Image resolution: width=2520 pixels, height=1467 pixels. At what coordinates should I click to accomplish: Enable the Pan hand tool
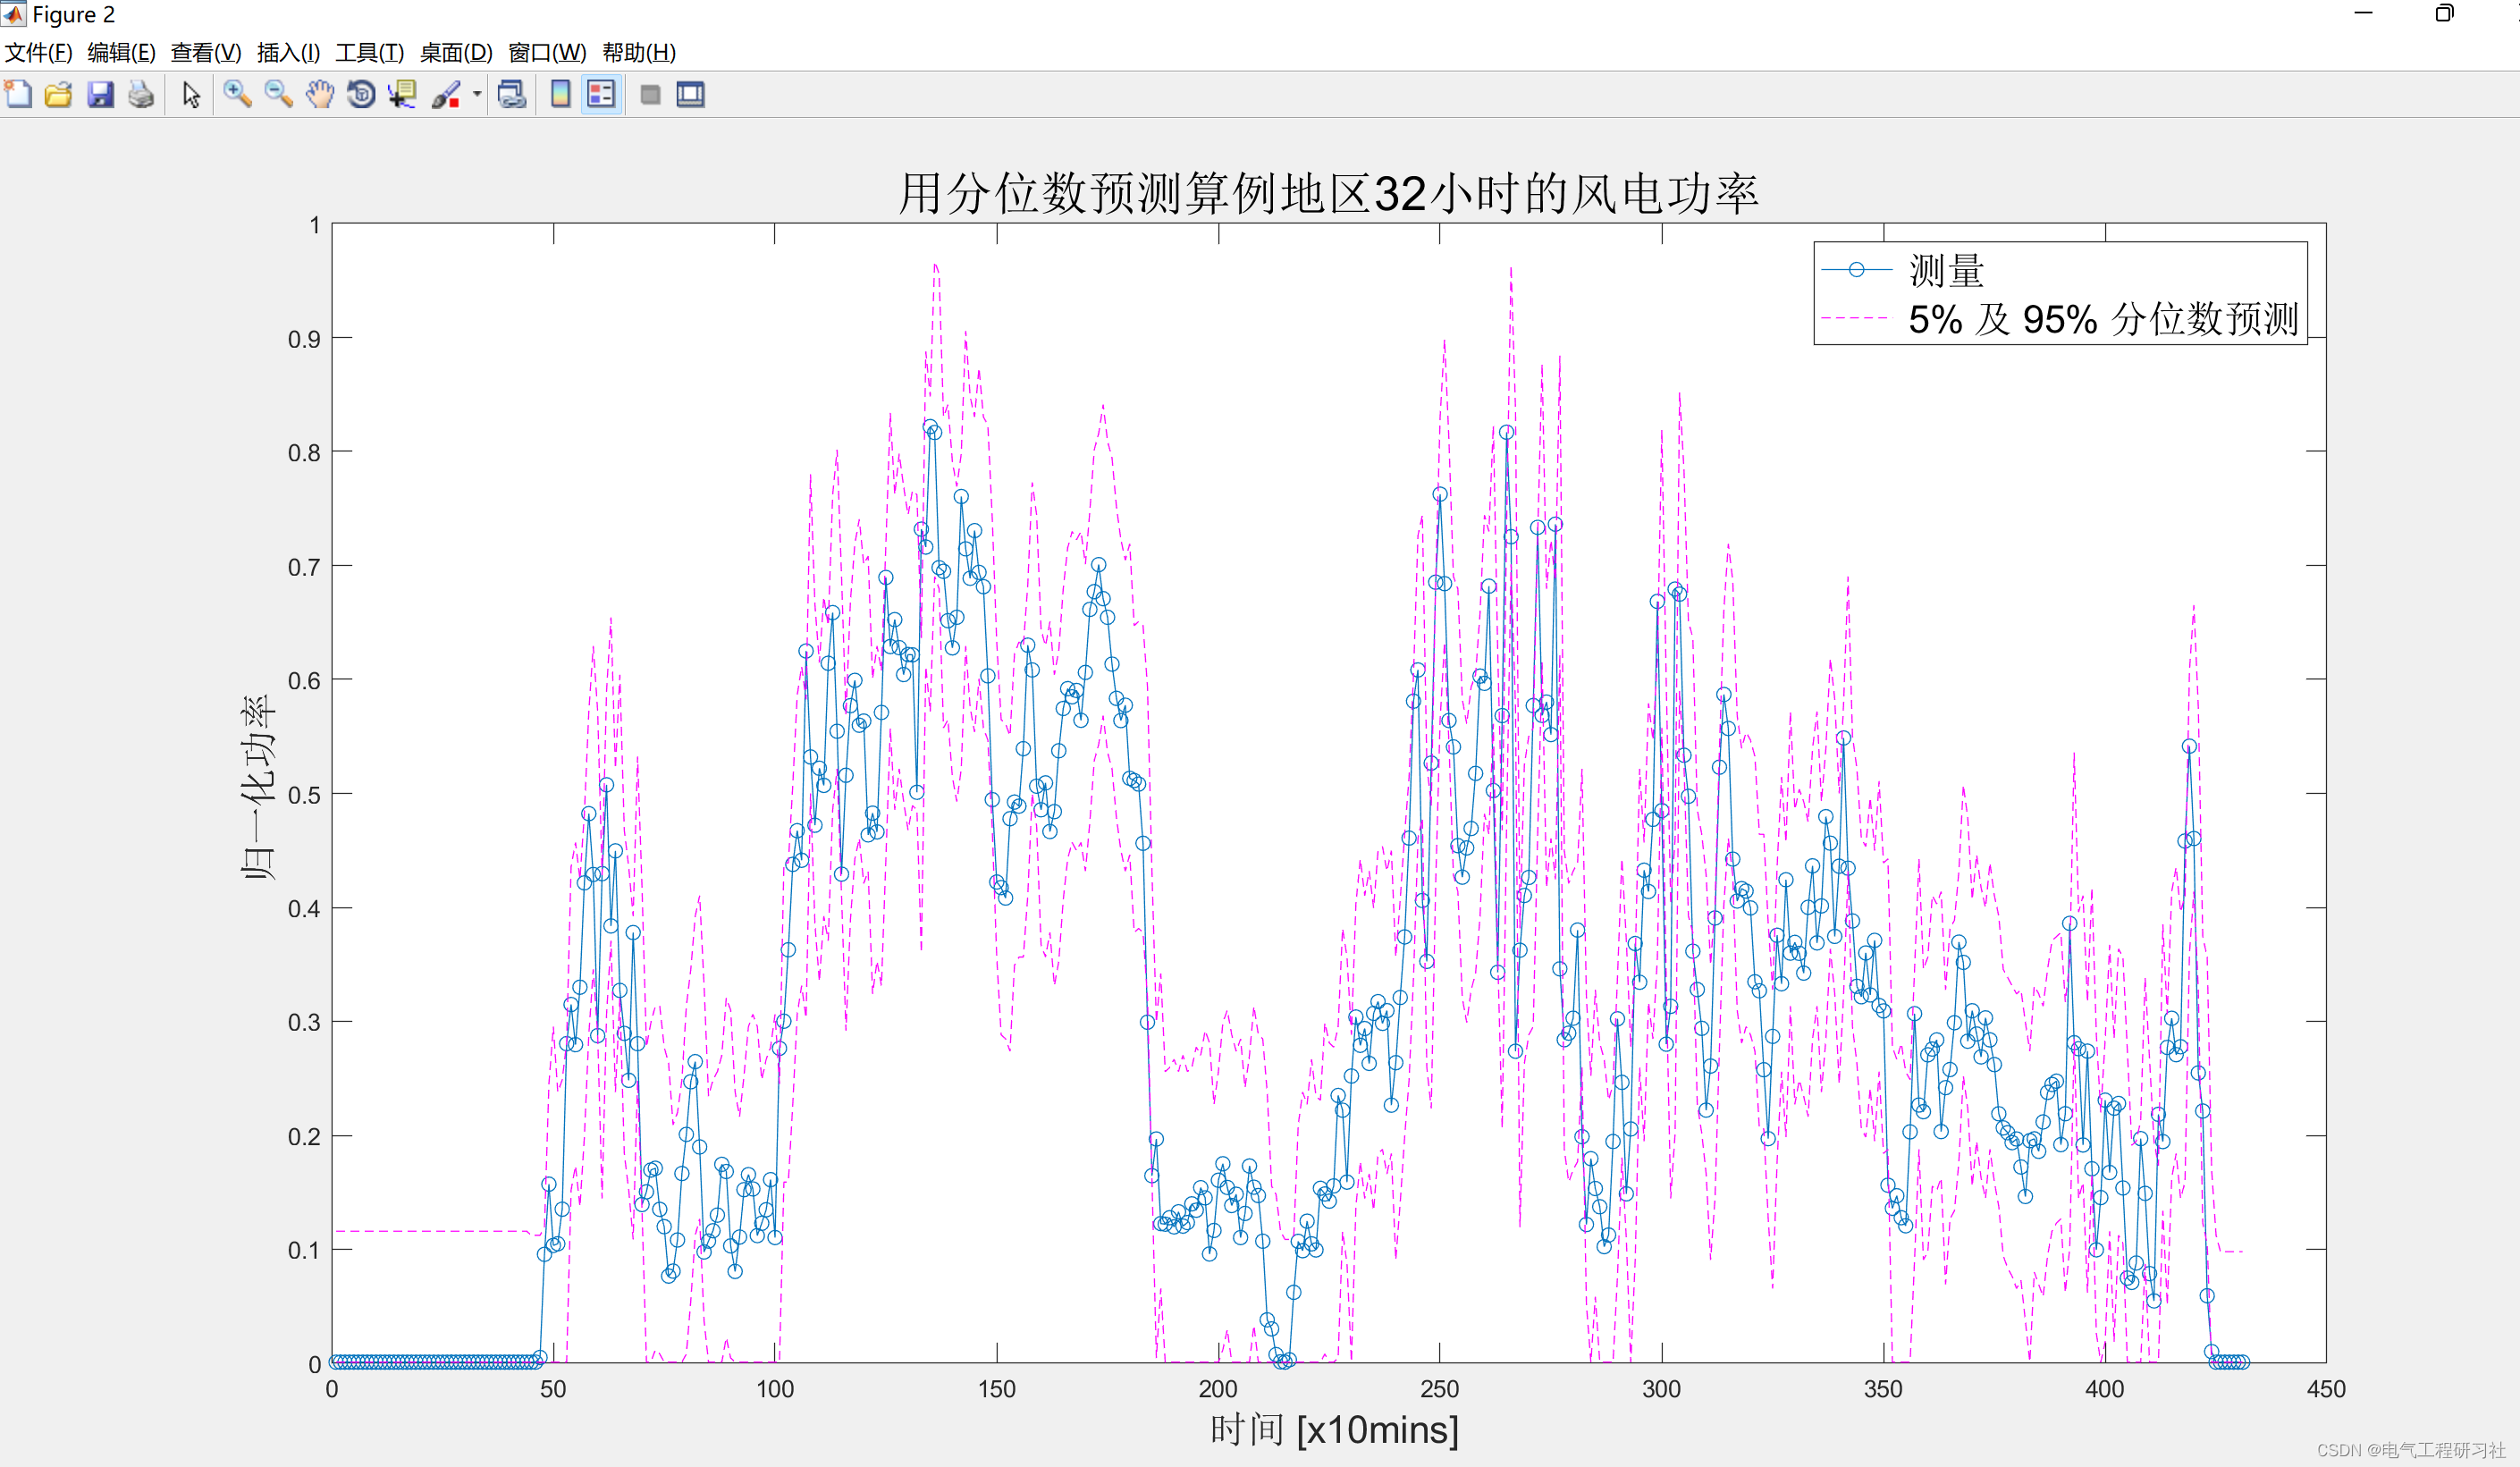[320, 95]
